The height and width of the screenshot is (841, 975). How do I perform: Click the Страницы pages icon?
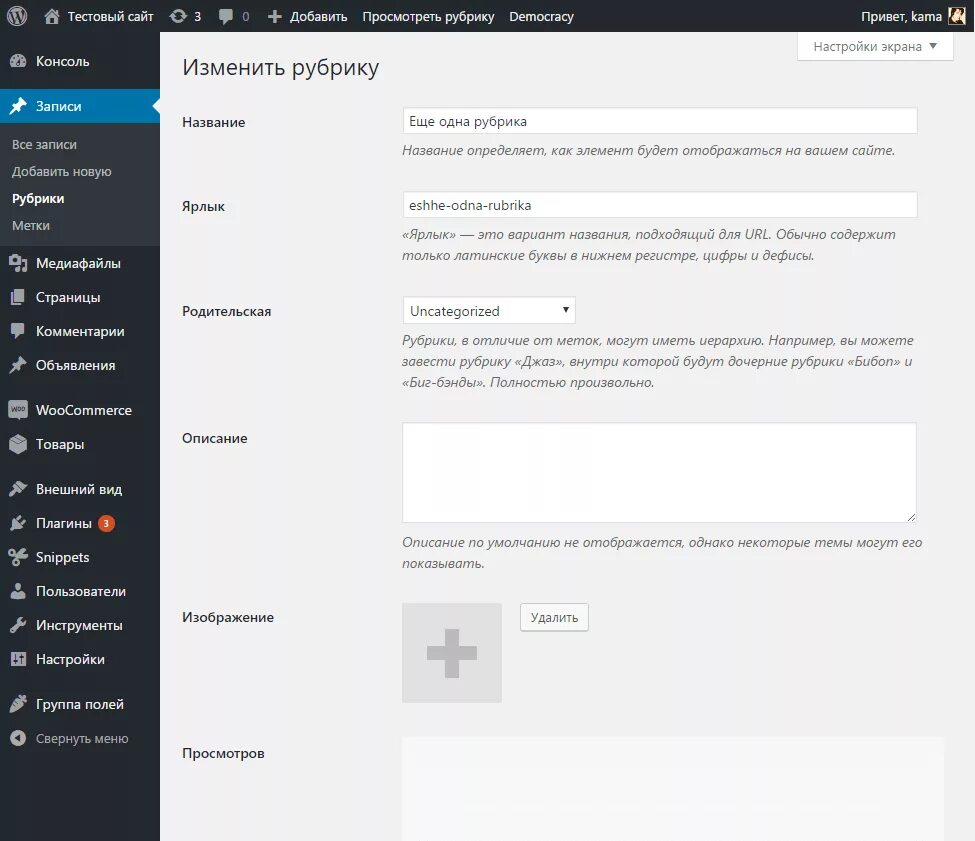(18, 297)
